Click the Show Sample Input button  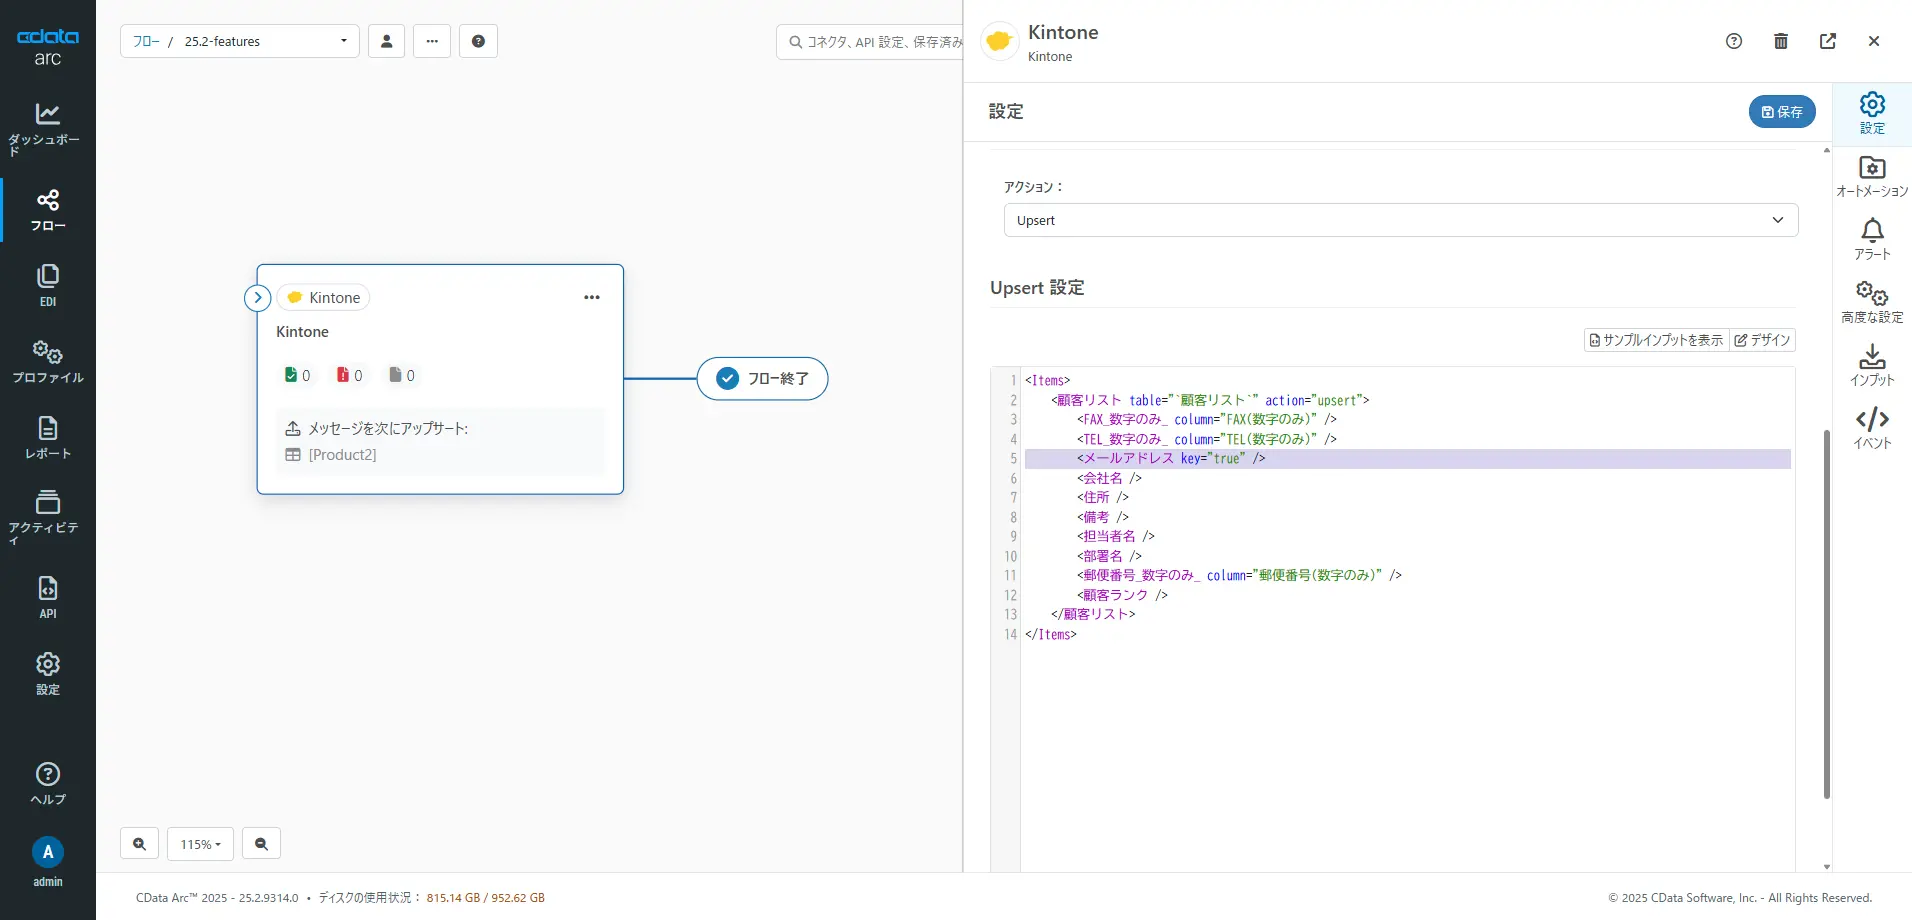point(1656,340)
